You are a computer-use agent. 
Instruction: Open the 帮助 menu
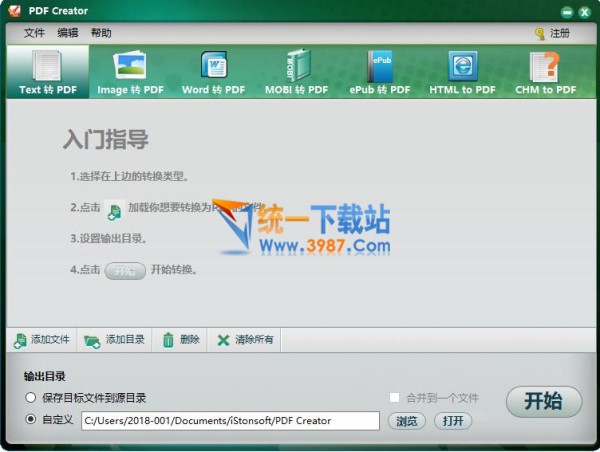tap(101, 33)
